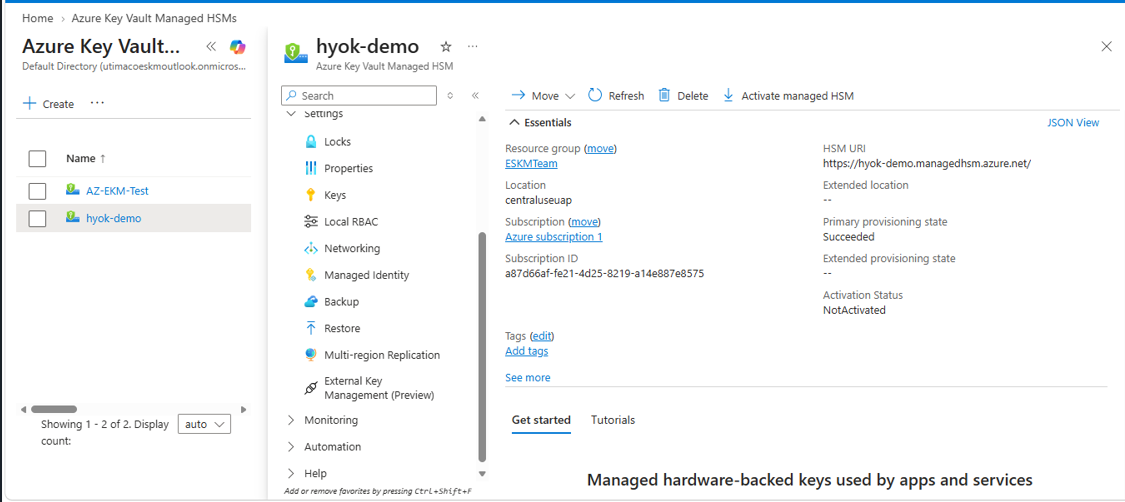Click the JSON View link
This screenshot has width=1125, height=502.
(x=1073, y=123)
